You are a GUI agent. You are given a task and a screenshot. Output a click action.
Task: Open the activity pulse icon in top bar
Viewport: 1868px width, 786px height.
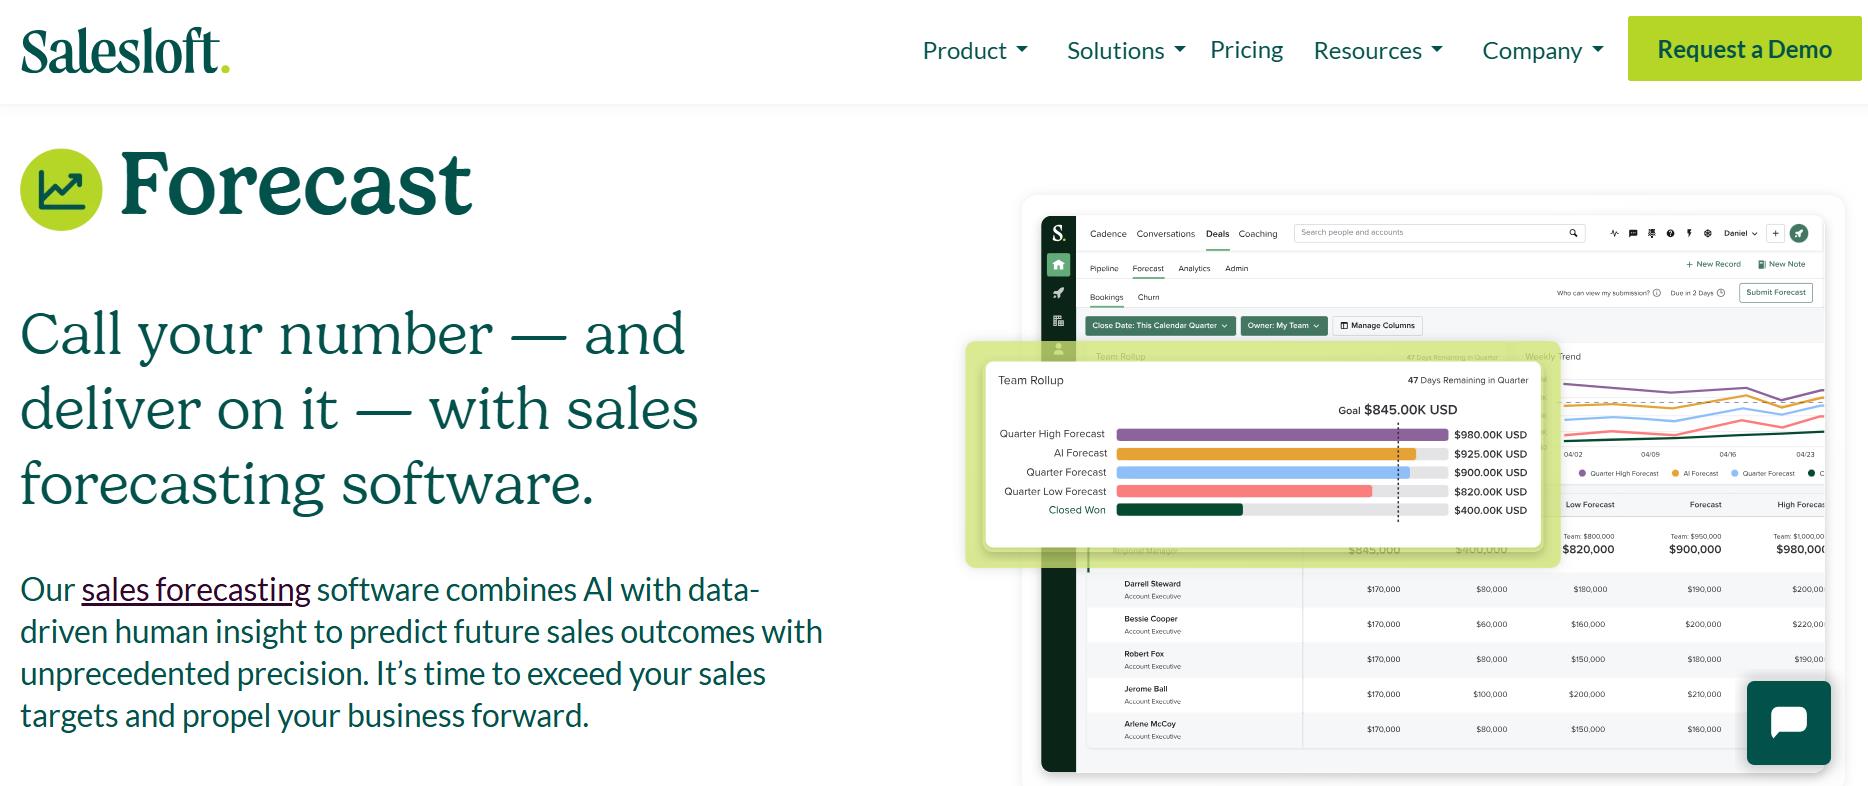[x=1614, y=233]
